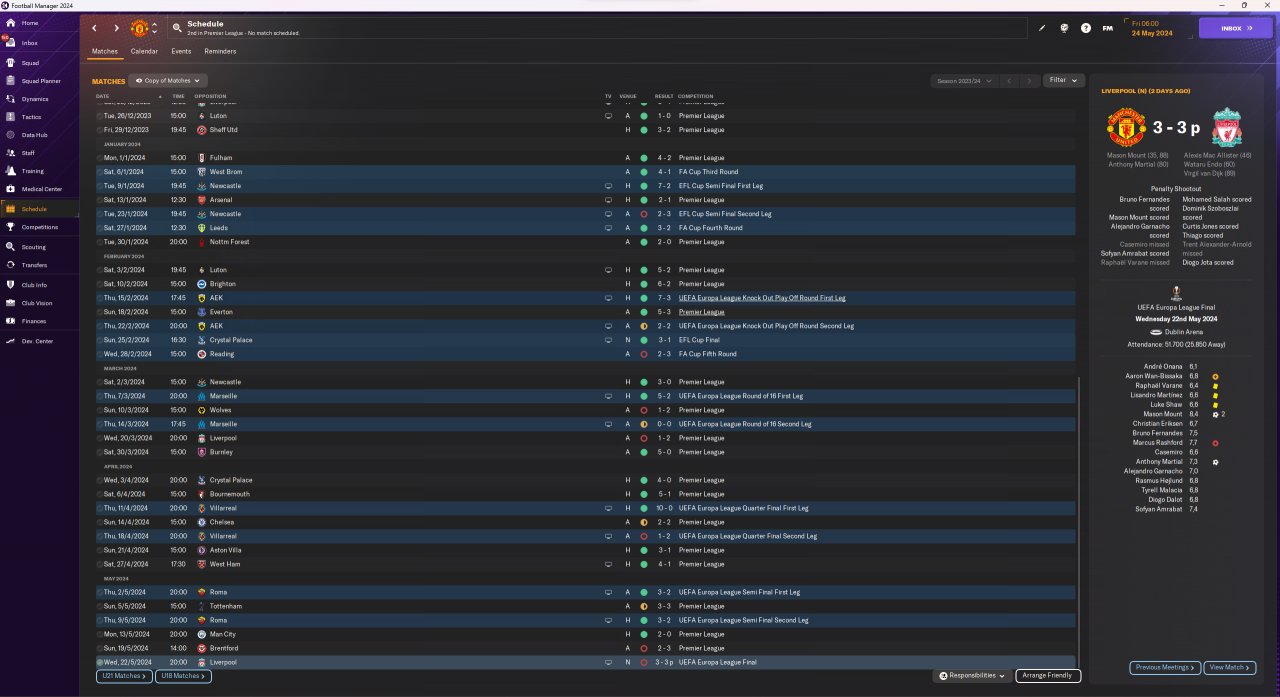Switch to the Events tab
This screenshot has height=697, width=1280.
(181, 51)
